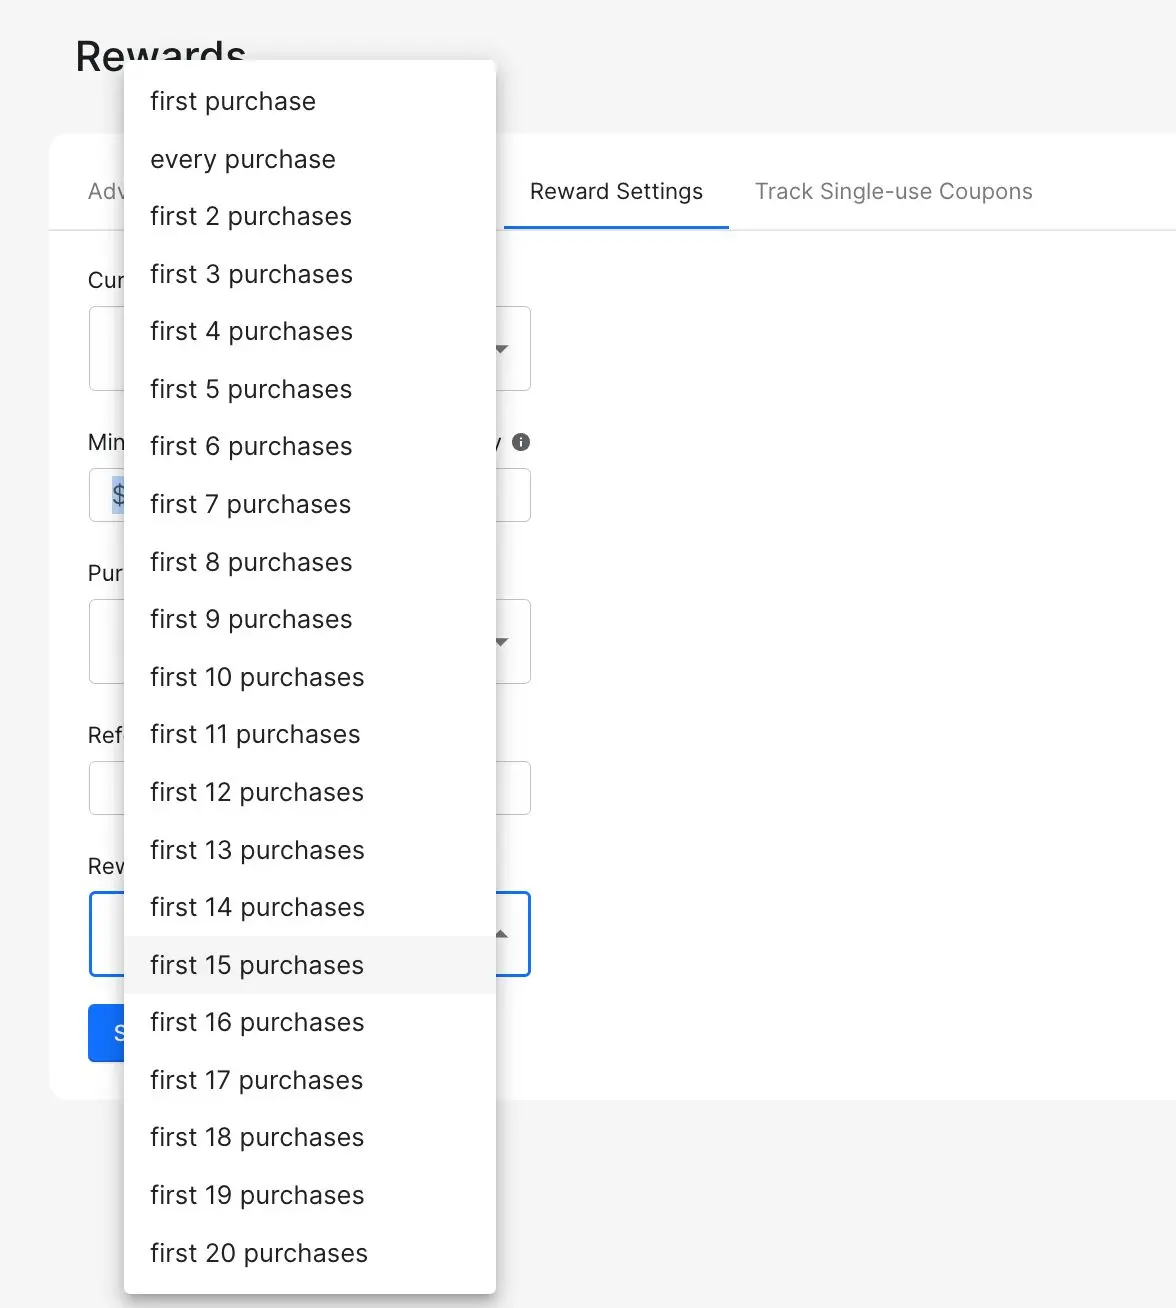Open the currency dropdown arrow
Viewport: 1176px width, 1308px height.
tap(502, 349)
